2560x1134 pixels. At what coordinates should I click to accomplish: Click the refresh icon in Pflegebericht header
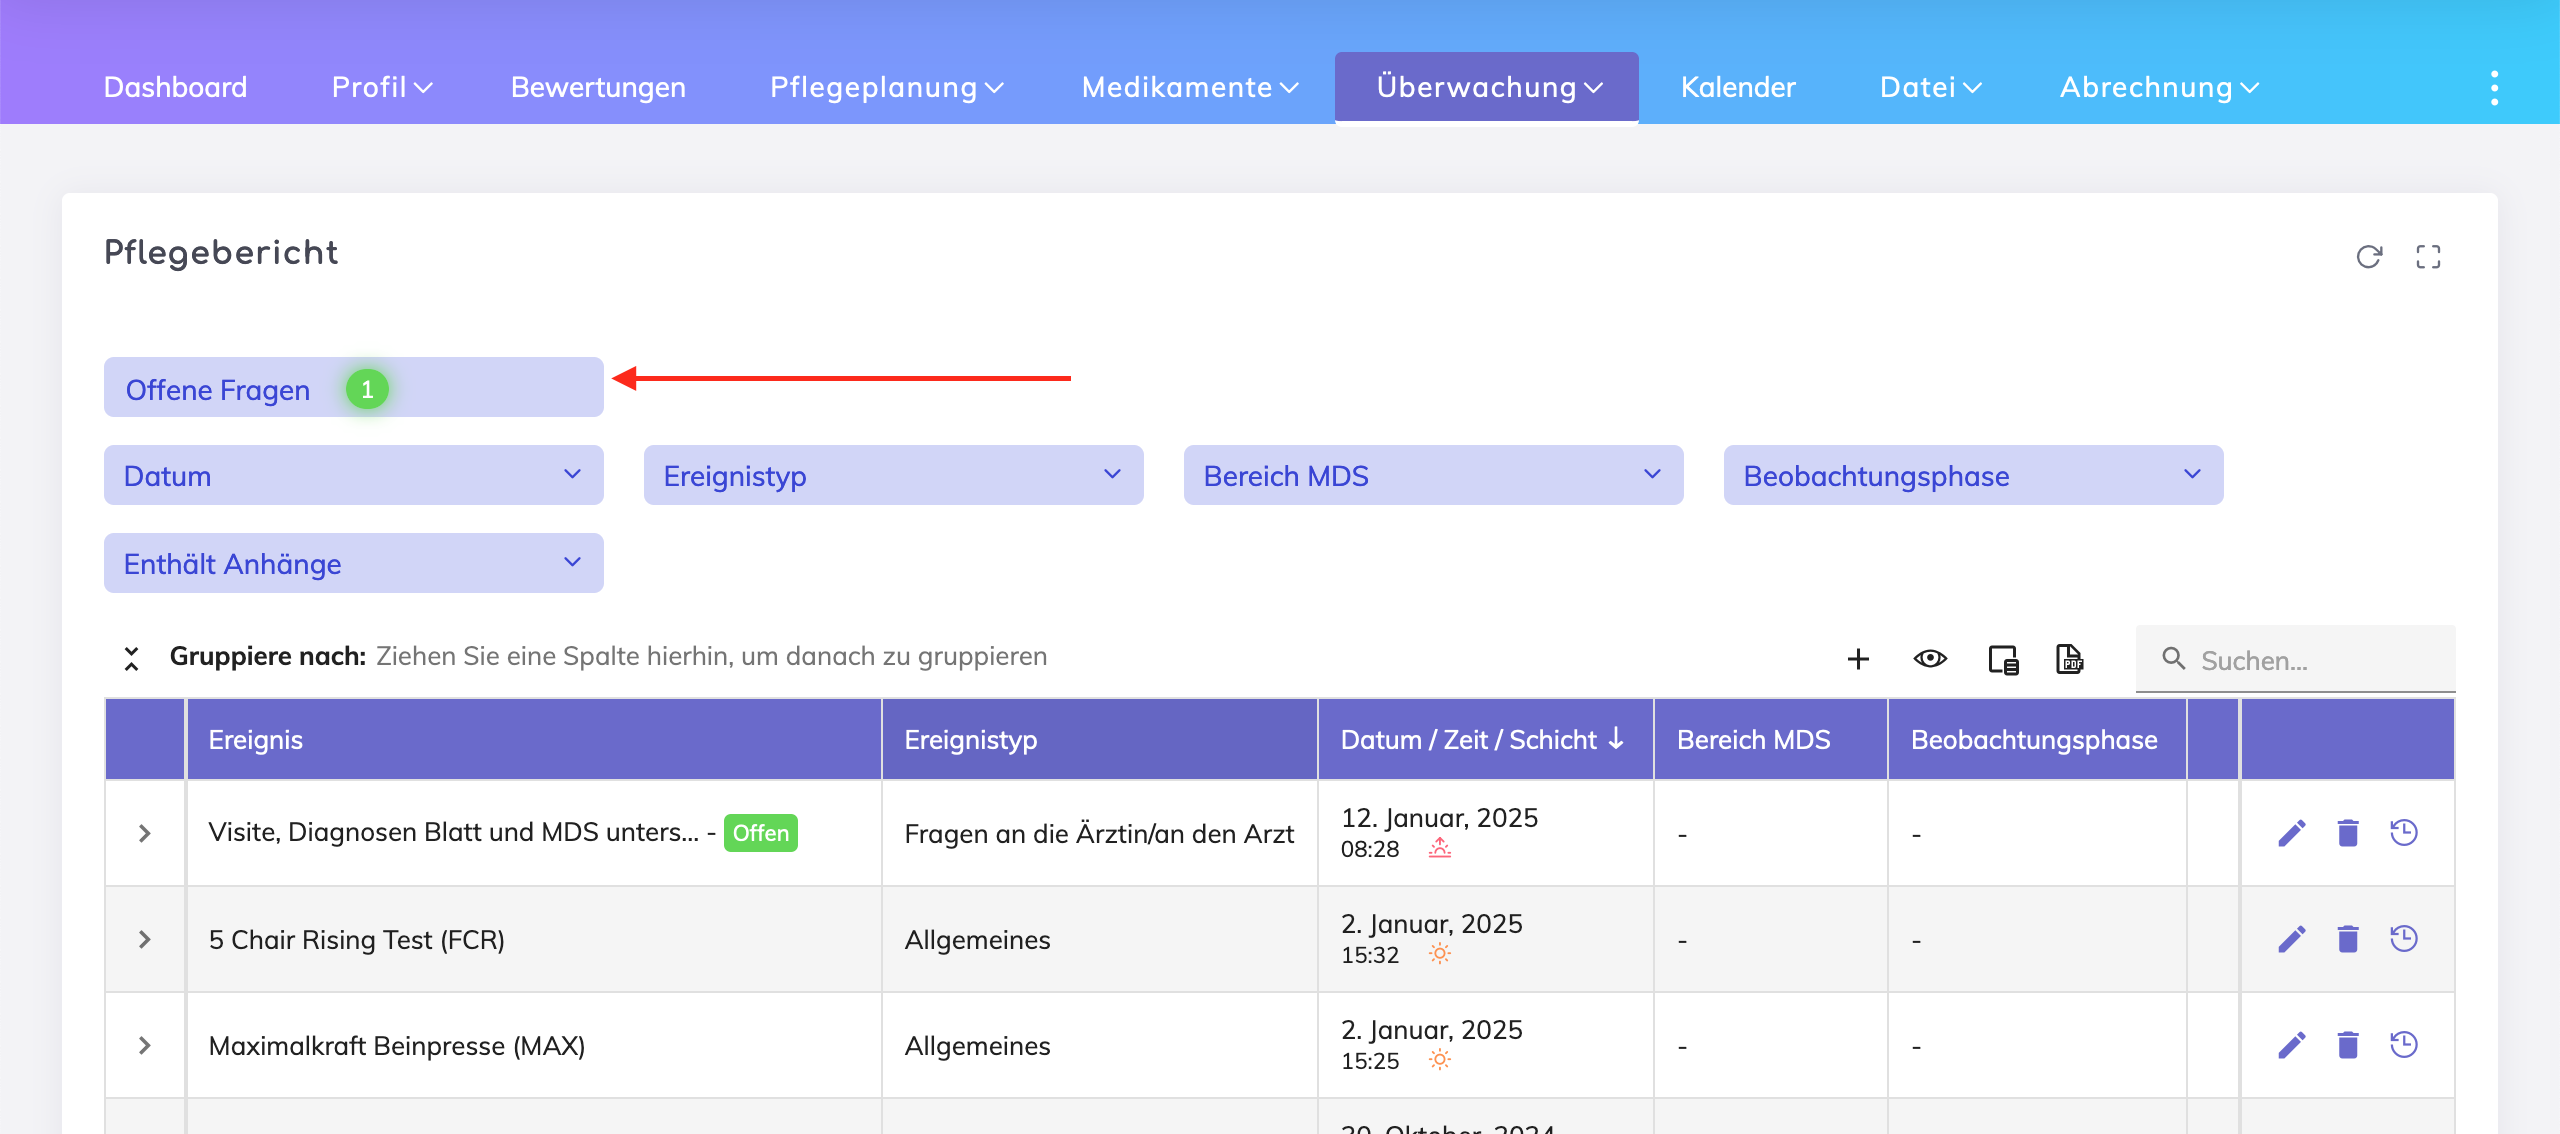2369,257
